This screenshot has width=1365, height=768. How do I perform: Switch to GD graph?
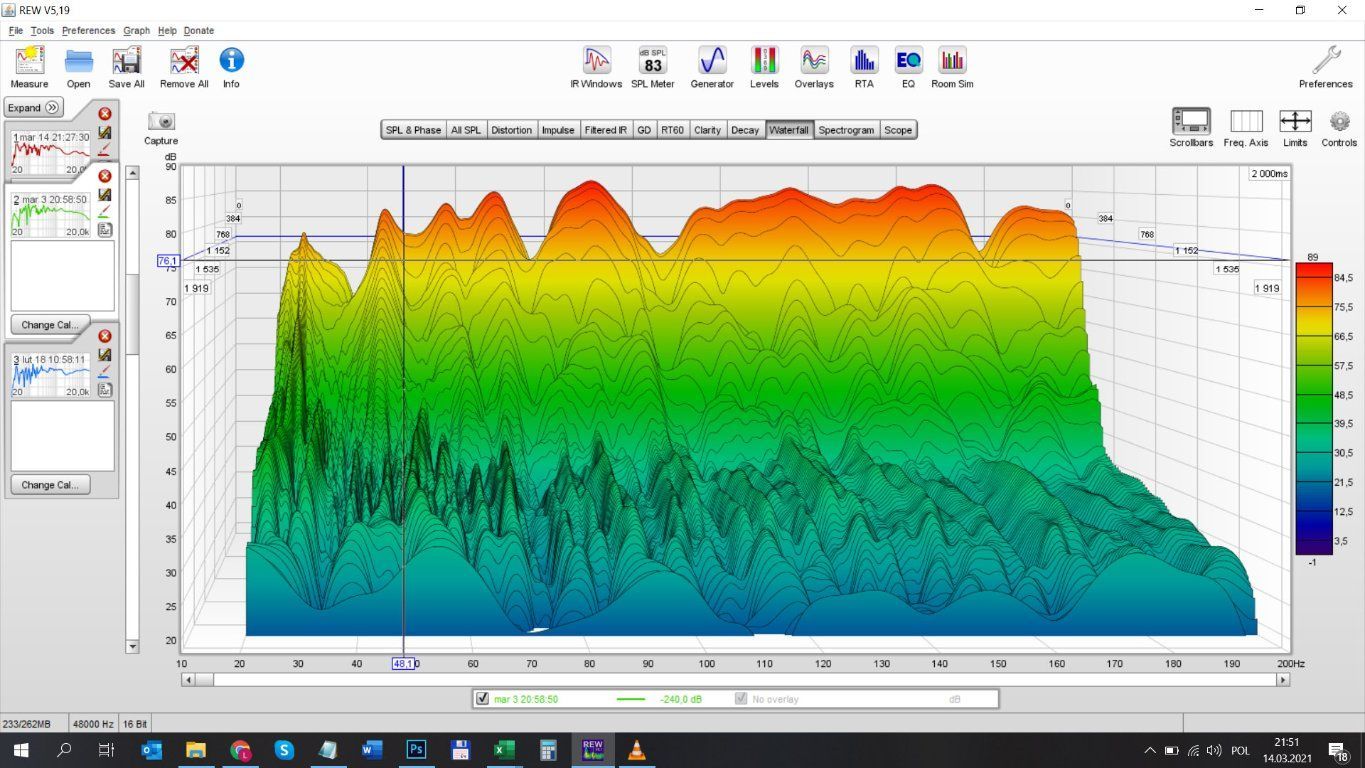click(644, 130)
